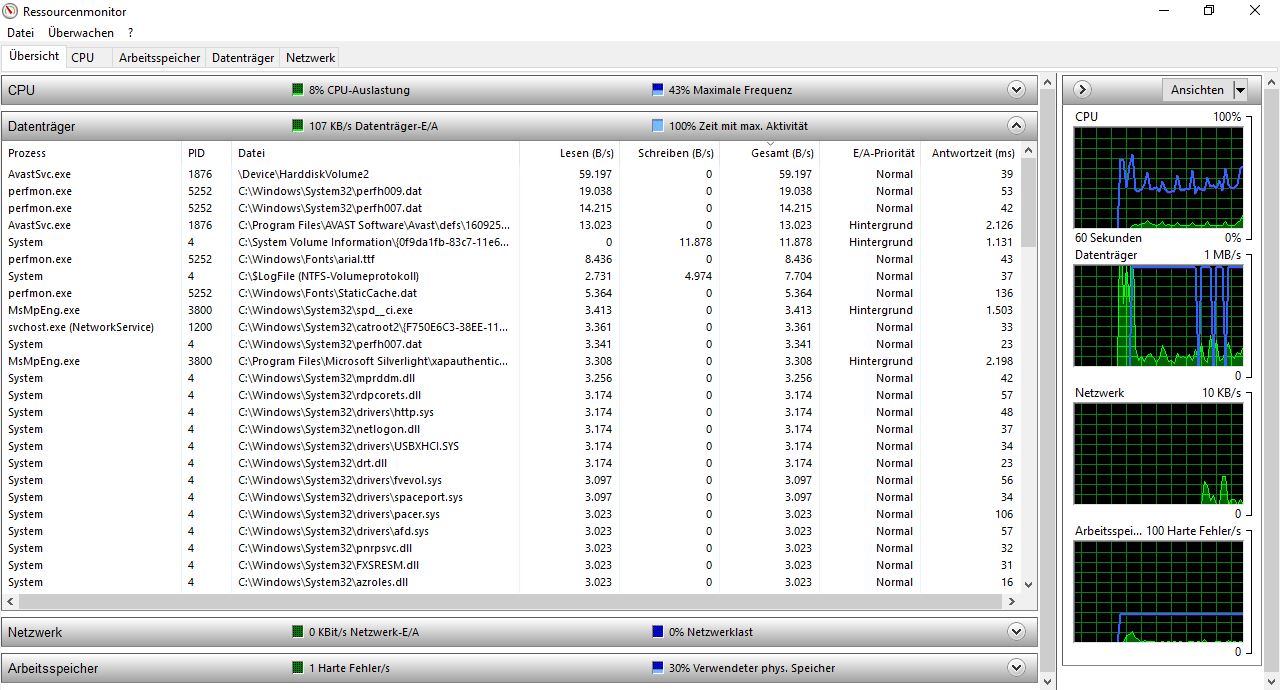Click green Netzwerk-E/A indicator square
This screenshot has width=1280, height=690.
297,632
